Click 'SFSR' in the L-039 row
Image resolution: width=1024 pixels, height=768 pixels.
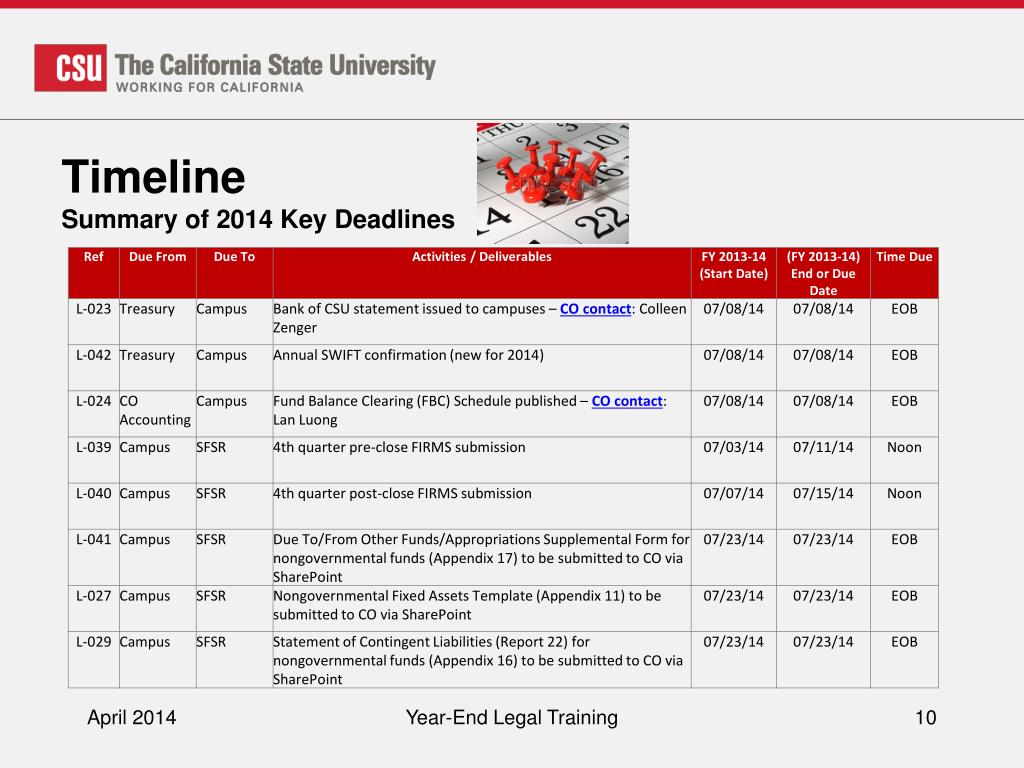tap(211, 447)
